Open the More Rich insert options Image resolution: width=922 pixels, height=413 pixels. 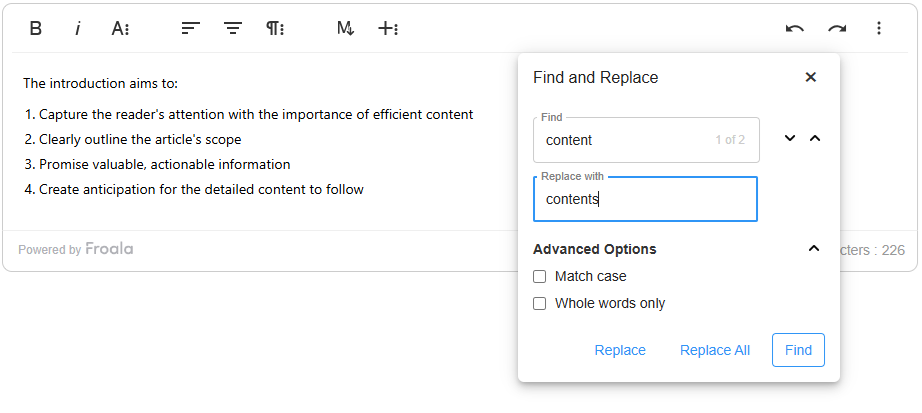click(387, 28)
